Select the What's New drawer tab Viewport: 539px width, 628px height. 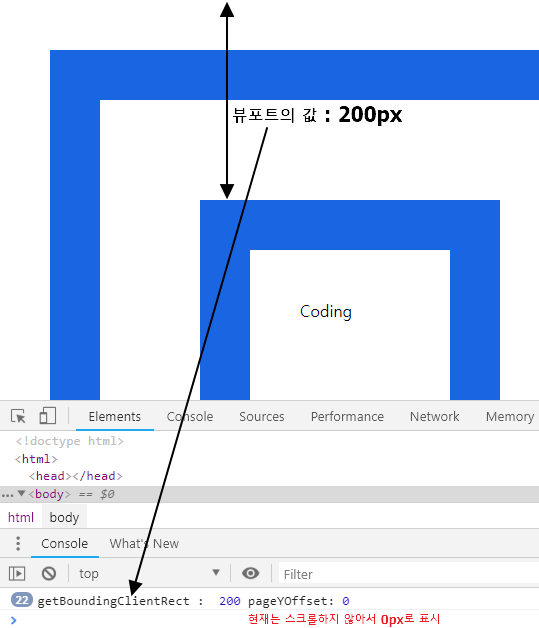144,543
